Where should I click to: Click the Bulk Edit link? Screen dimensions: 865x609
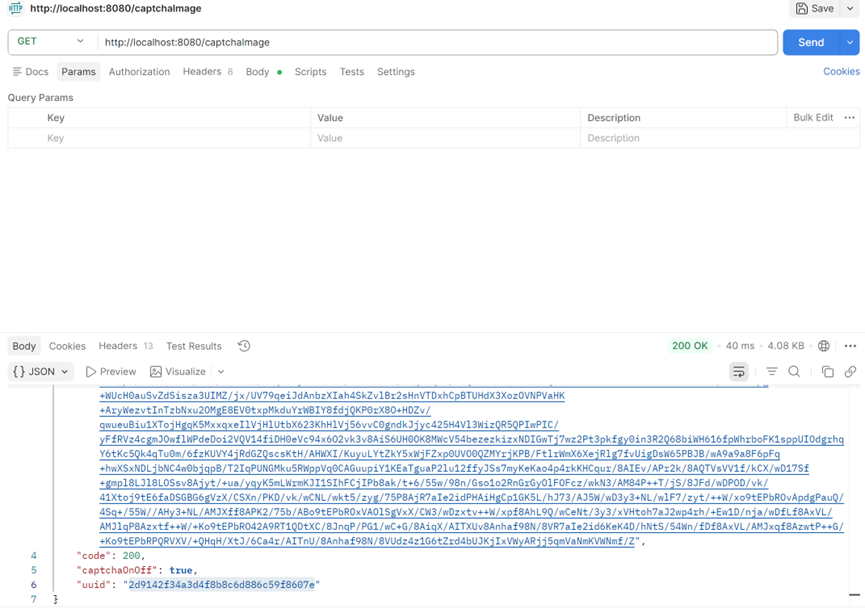click(813, 117)
